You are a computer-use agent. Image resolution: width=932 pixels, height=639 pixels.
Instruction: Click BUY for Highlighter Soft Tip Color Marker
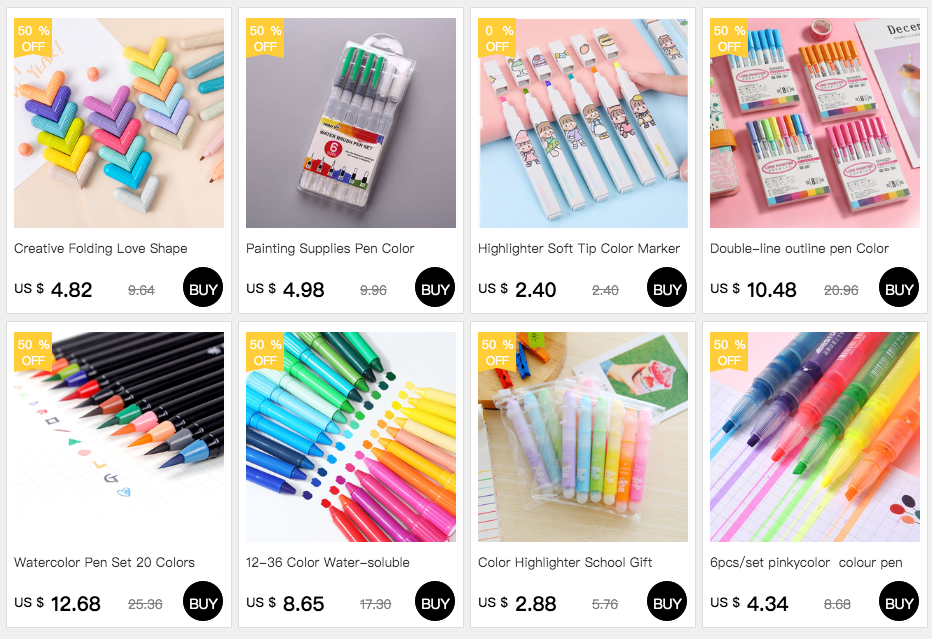pos(666,287)
